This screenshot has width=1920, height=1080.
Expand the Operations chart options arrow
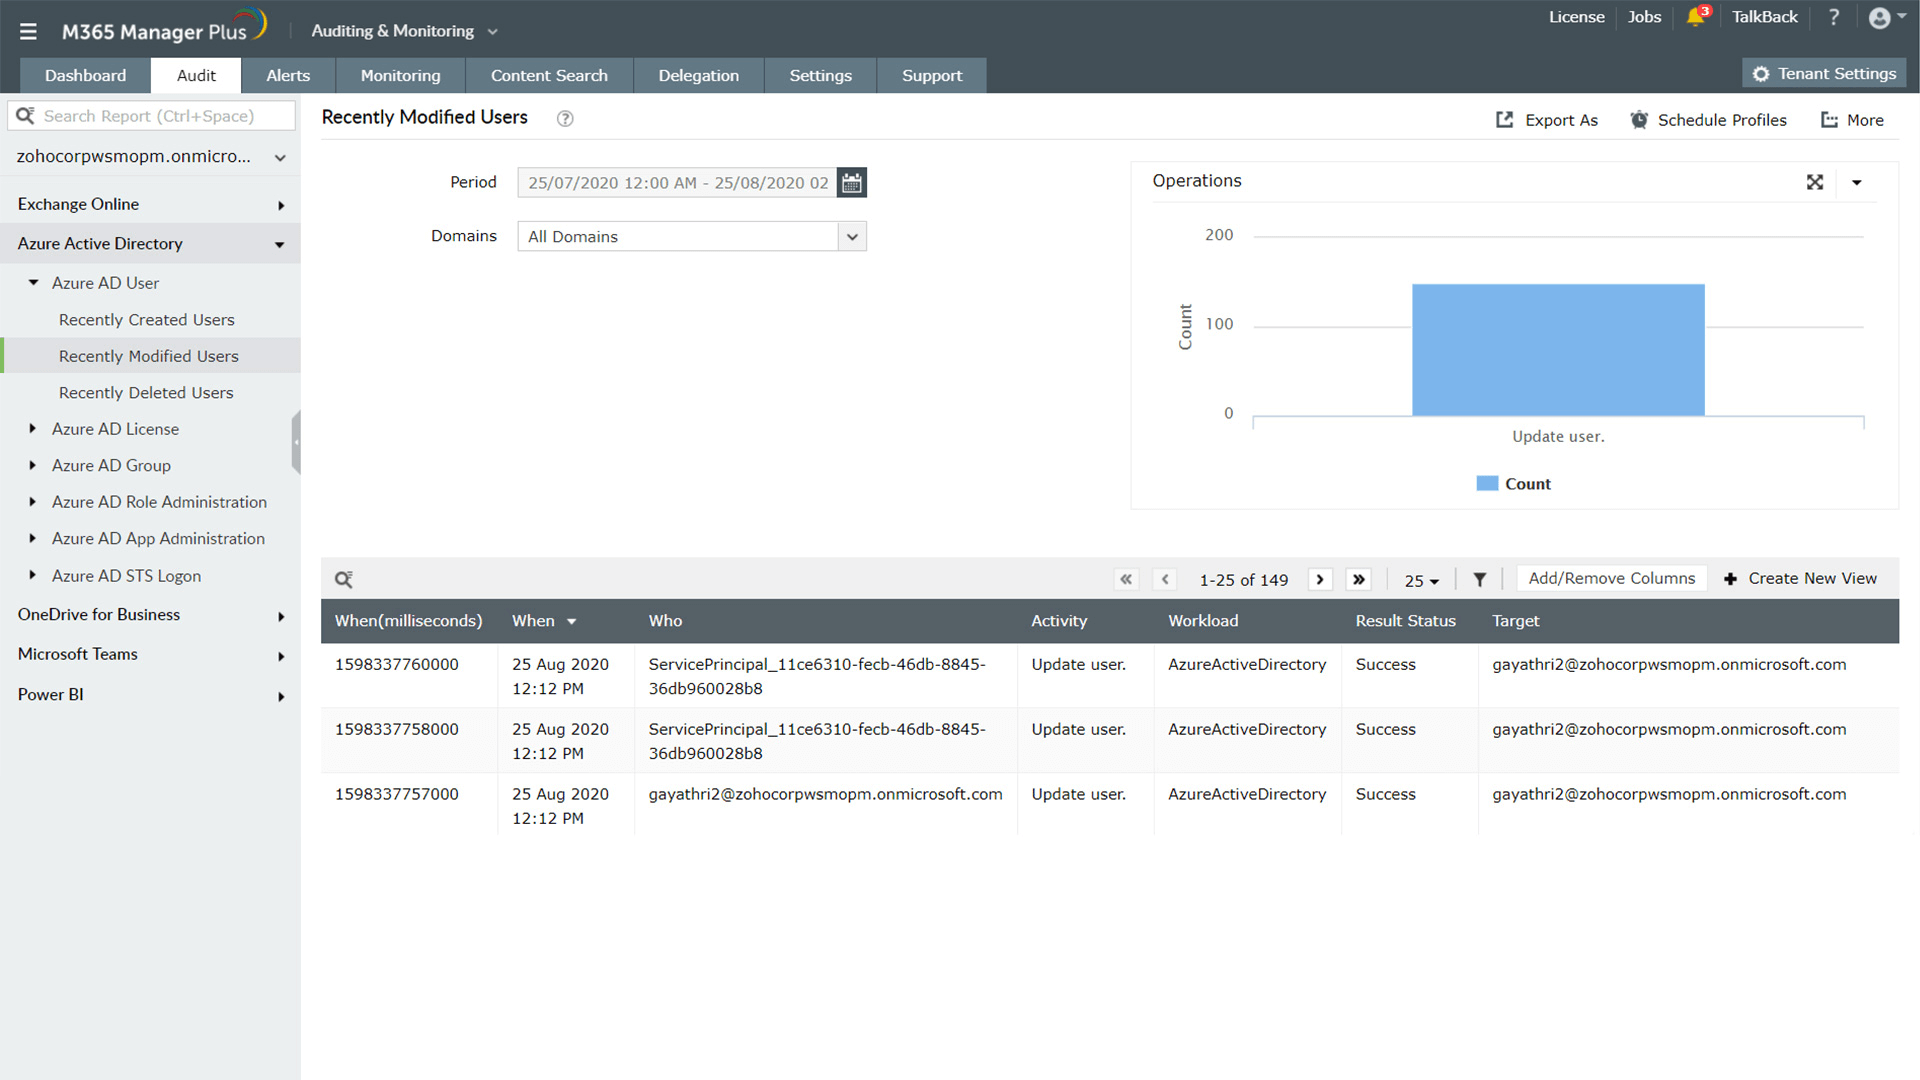[1857, 183]
